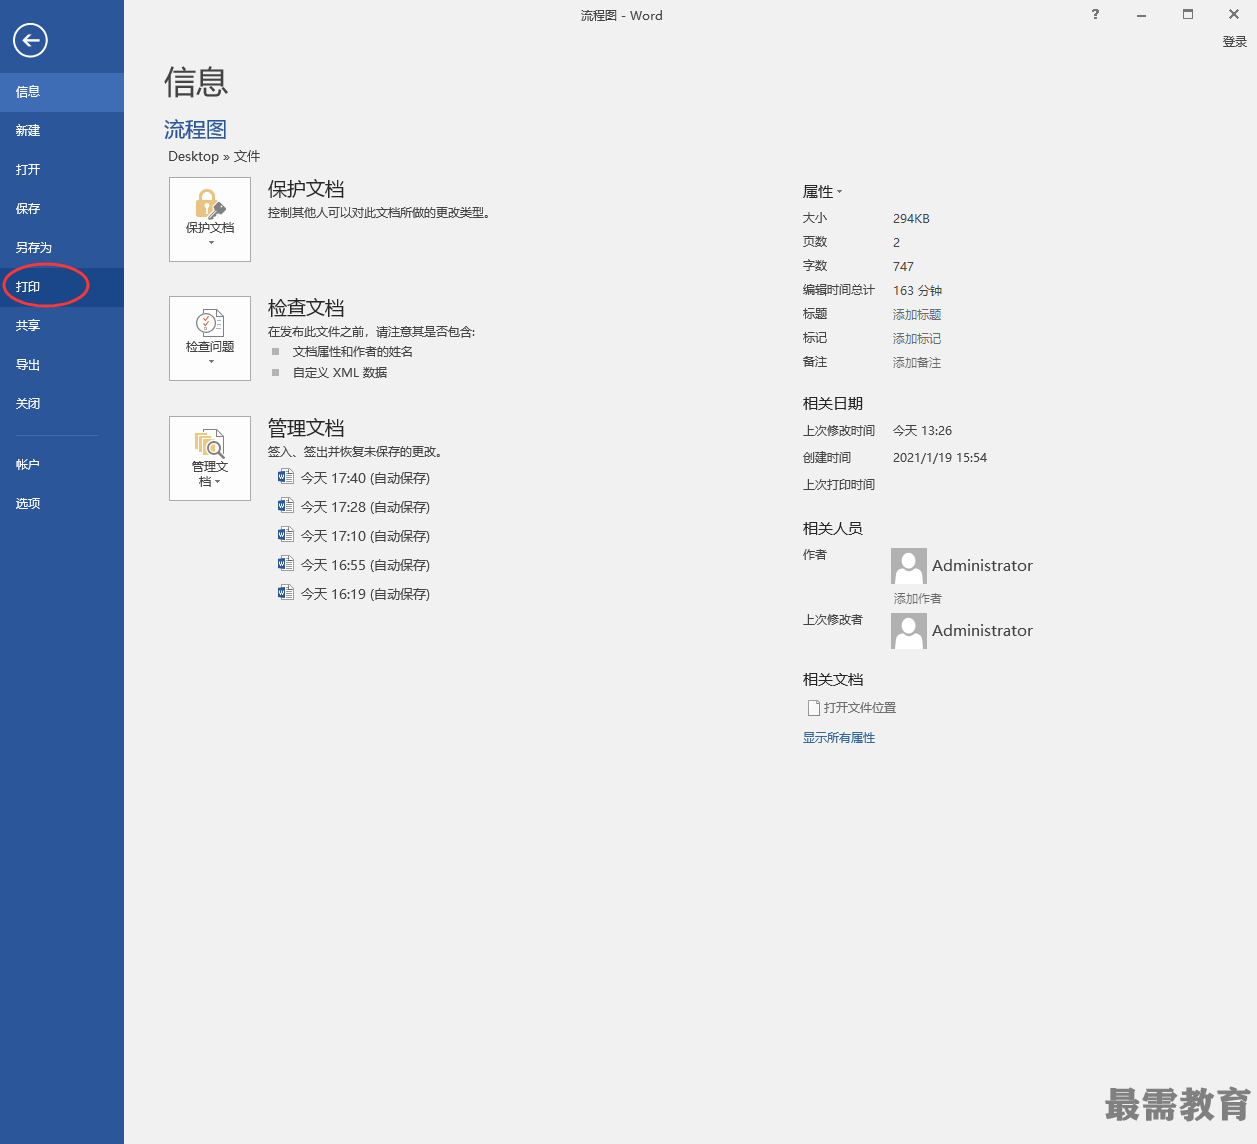
Task: Select 导出 in the sidebar
Action: pyautogui.click(x=62, y=365)
